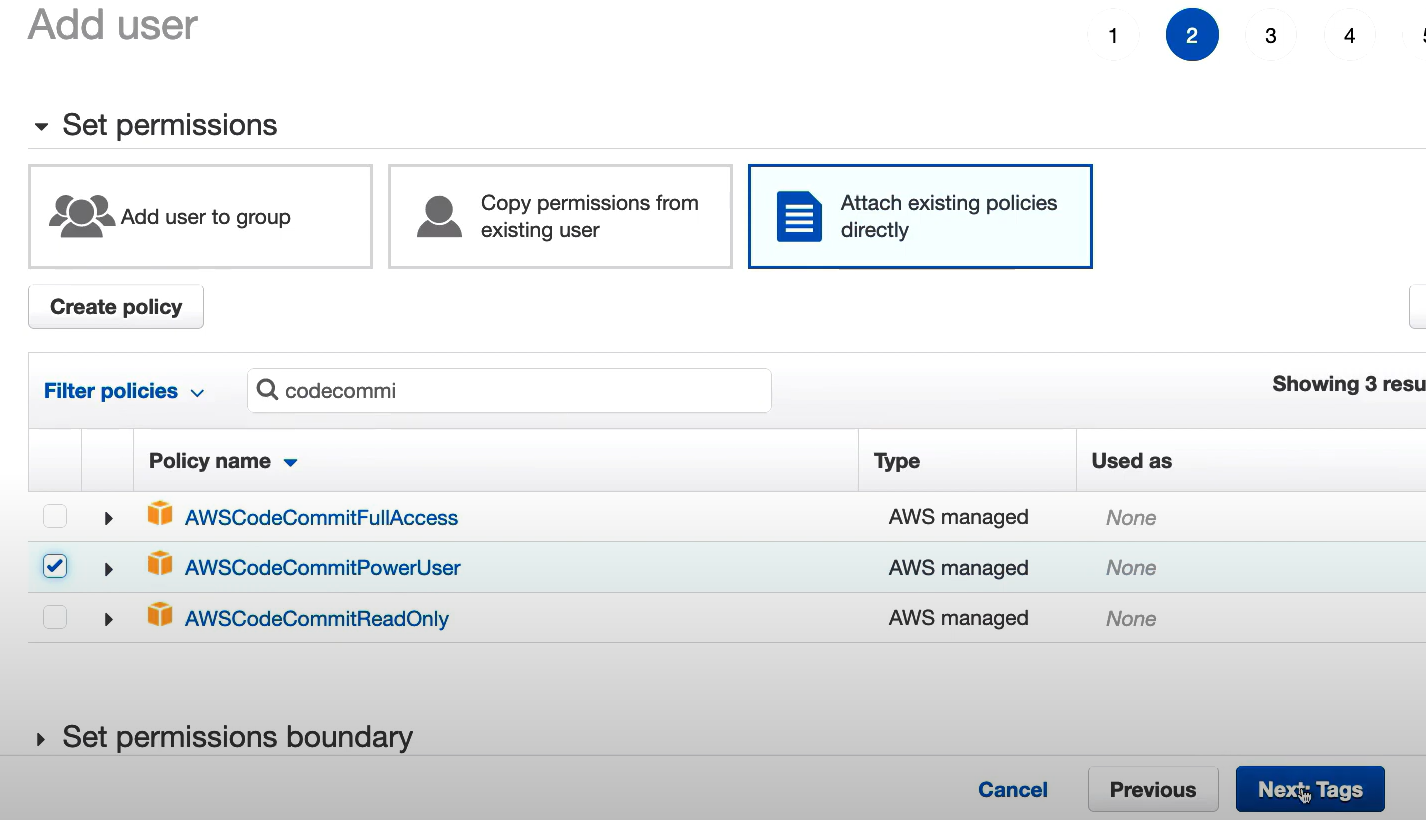Click None value in AWSCodeCommitPowerUser row

pos(1131,568)
